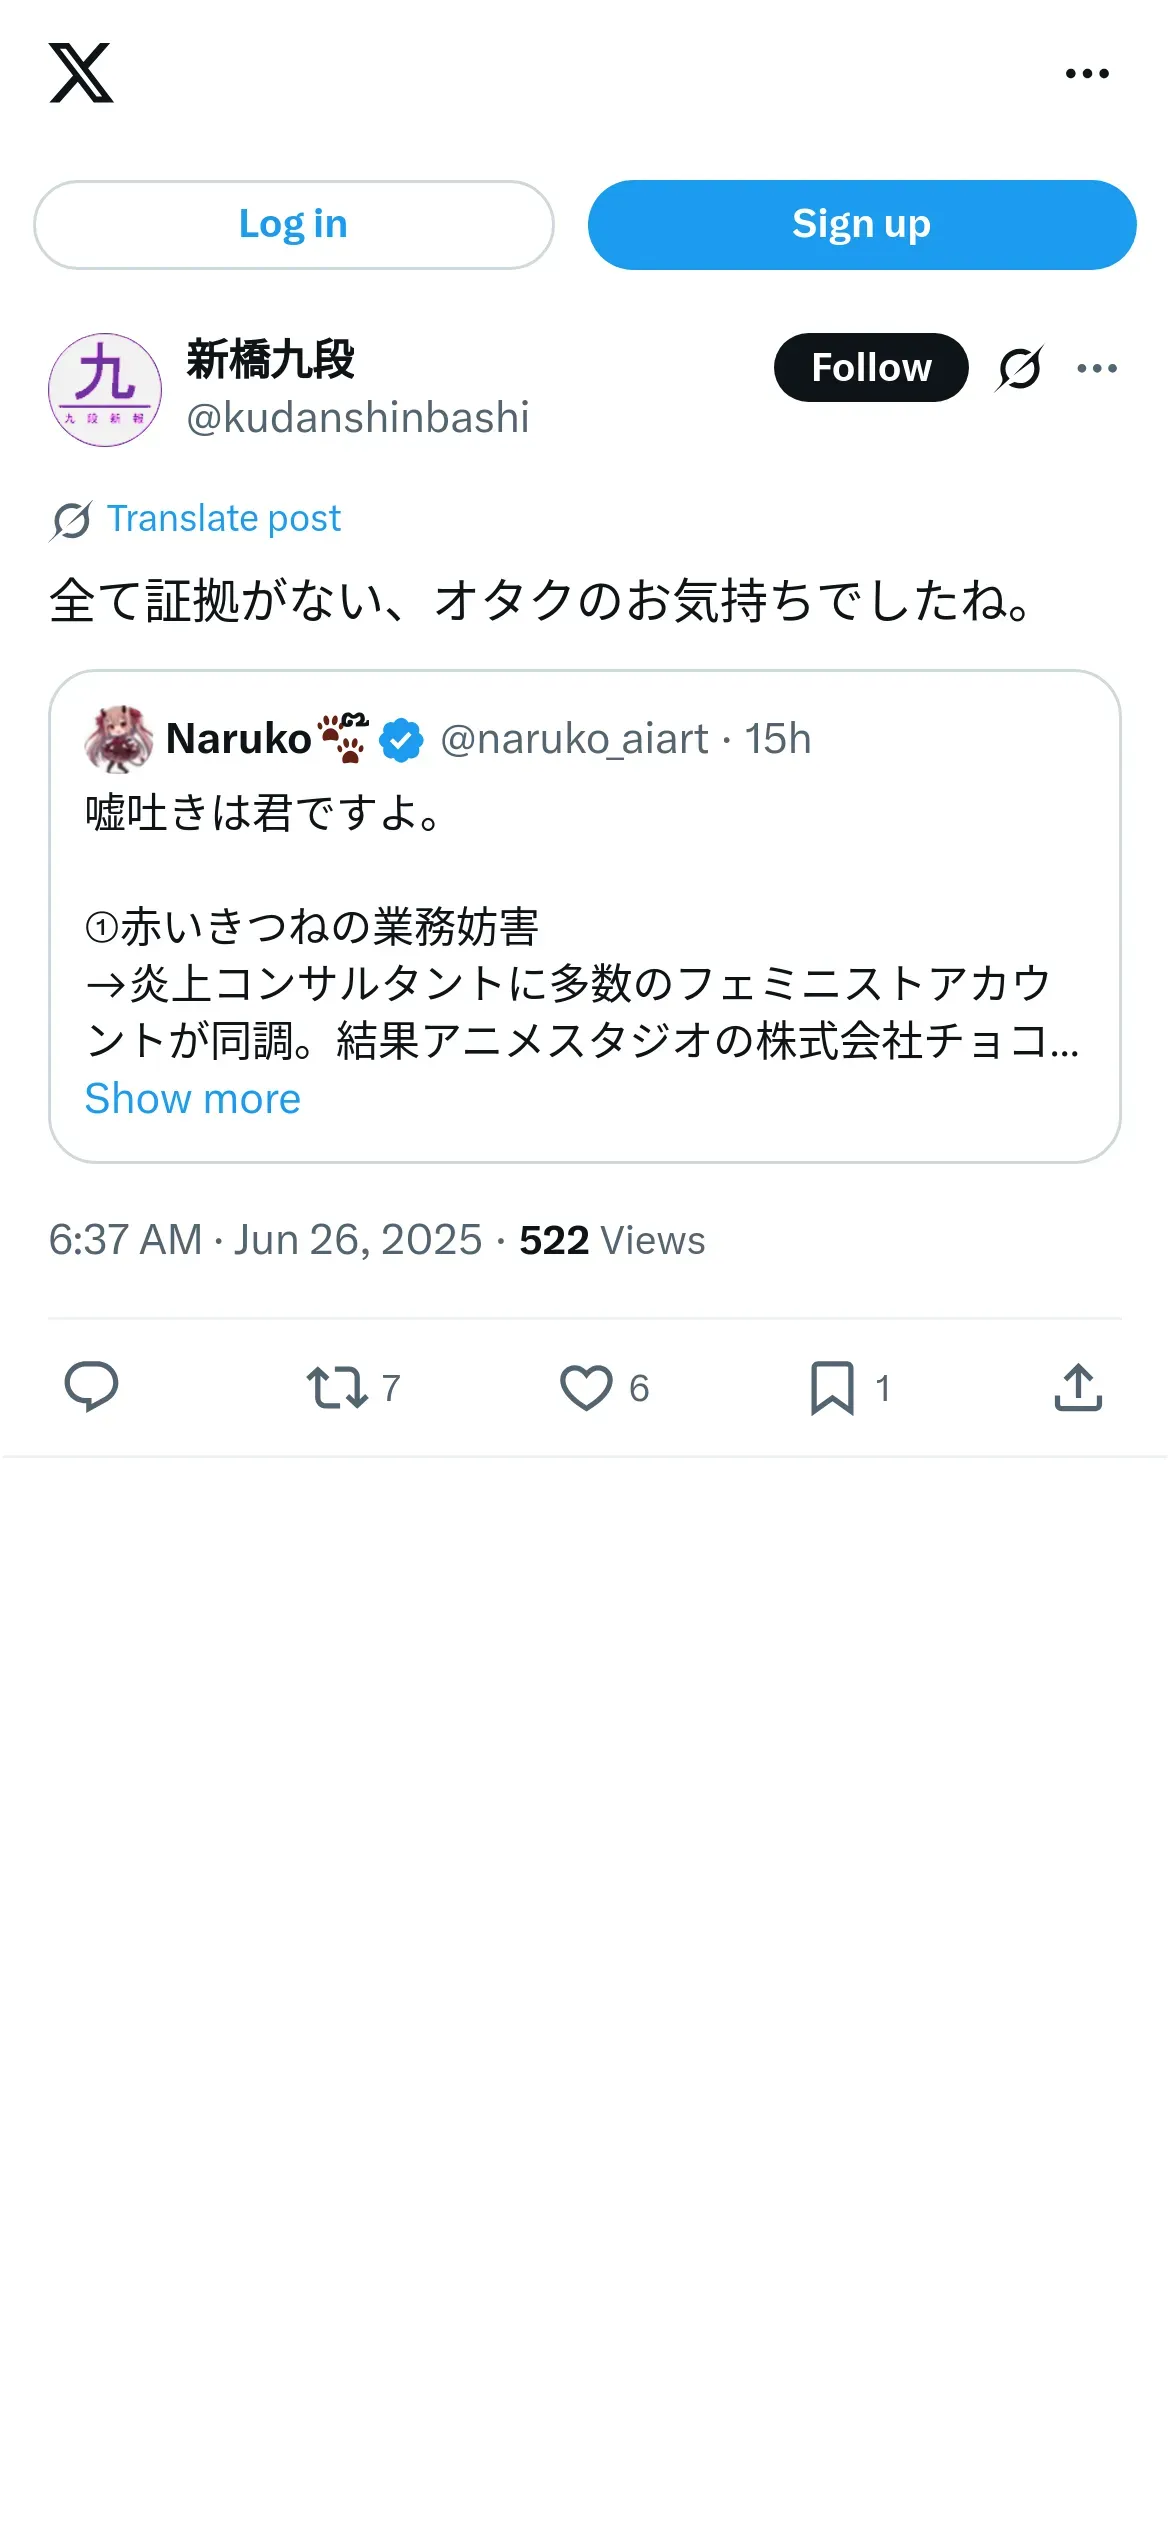Viewport: 1170px width, 2532px height.
Task: Open the post's three-dot more menu
Action: coord(1097,368)
